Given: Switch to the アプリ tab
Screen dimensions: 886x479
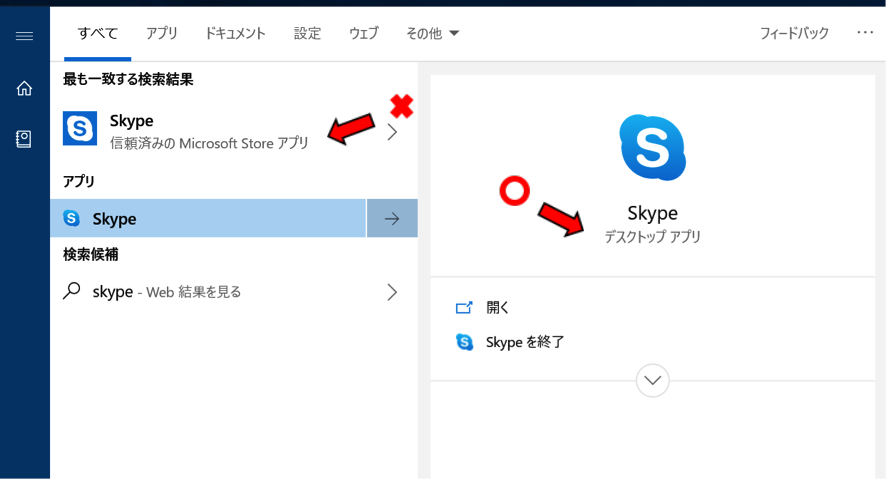Looking at the screenshot, I should click(162, 33).
